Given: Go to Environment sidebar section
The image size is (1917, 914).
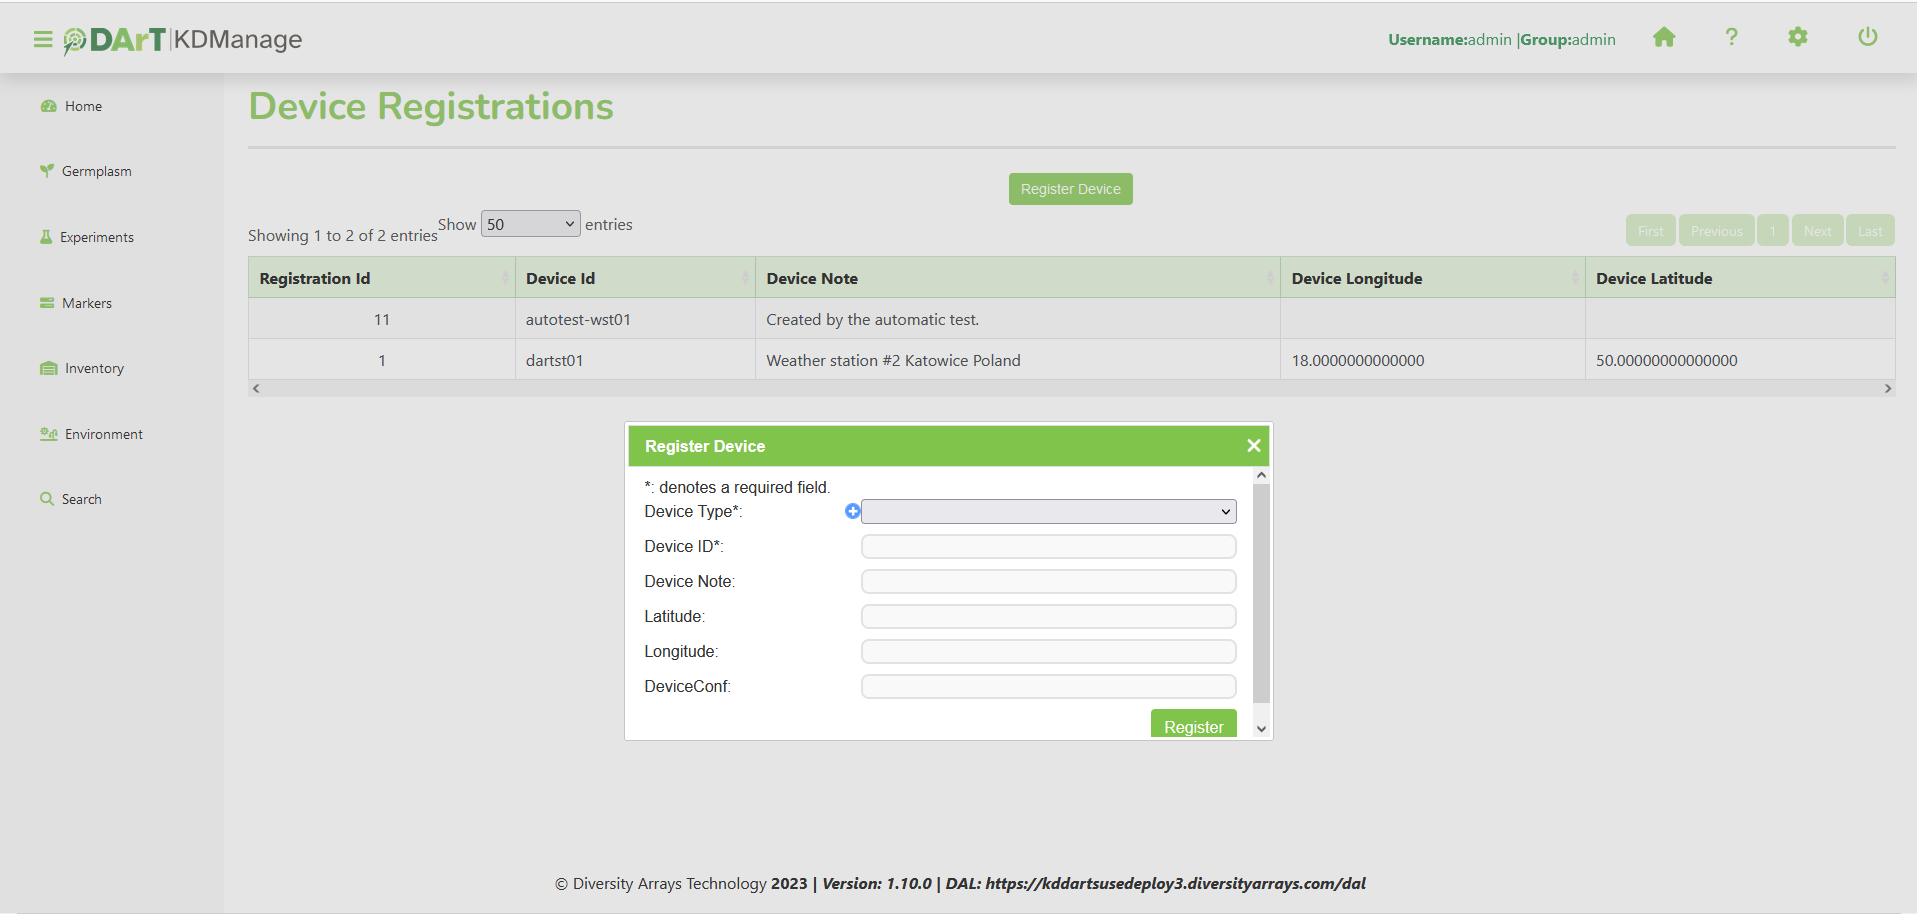Looking at the screenshot, I should tap(103, 435).
